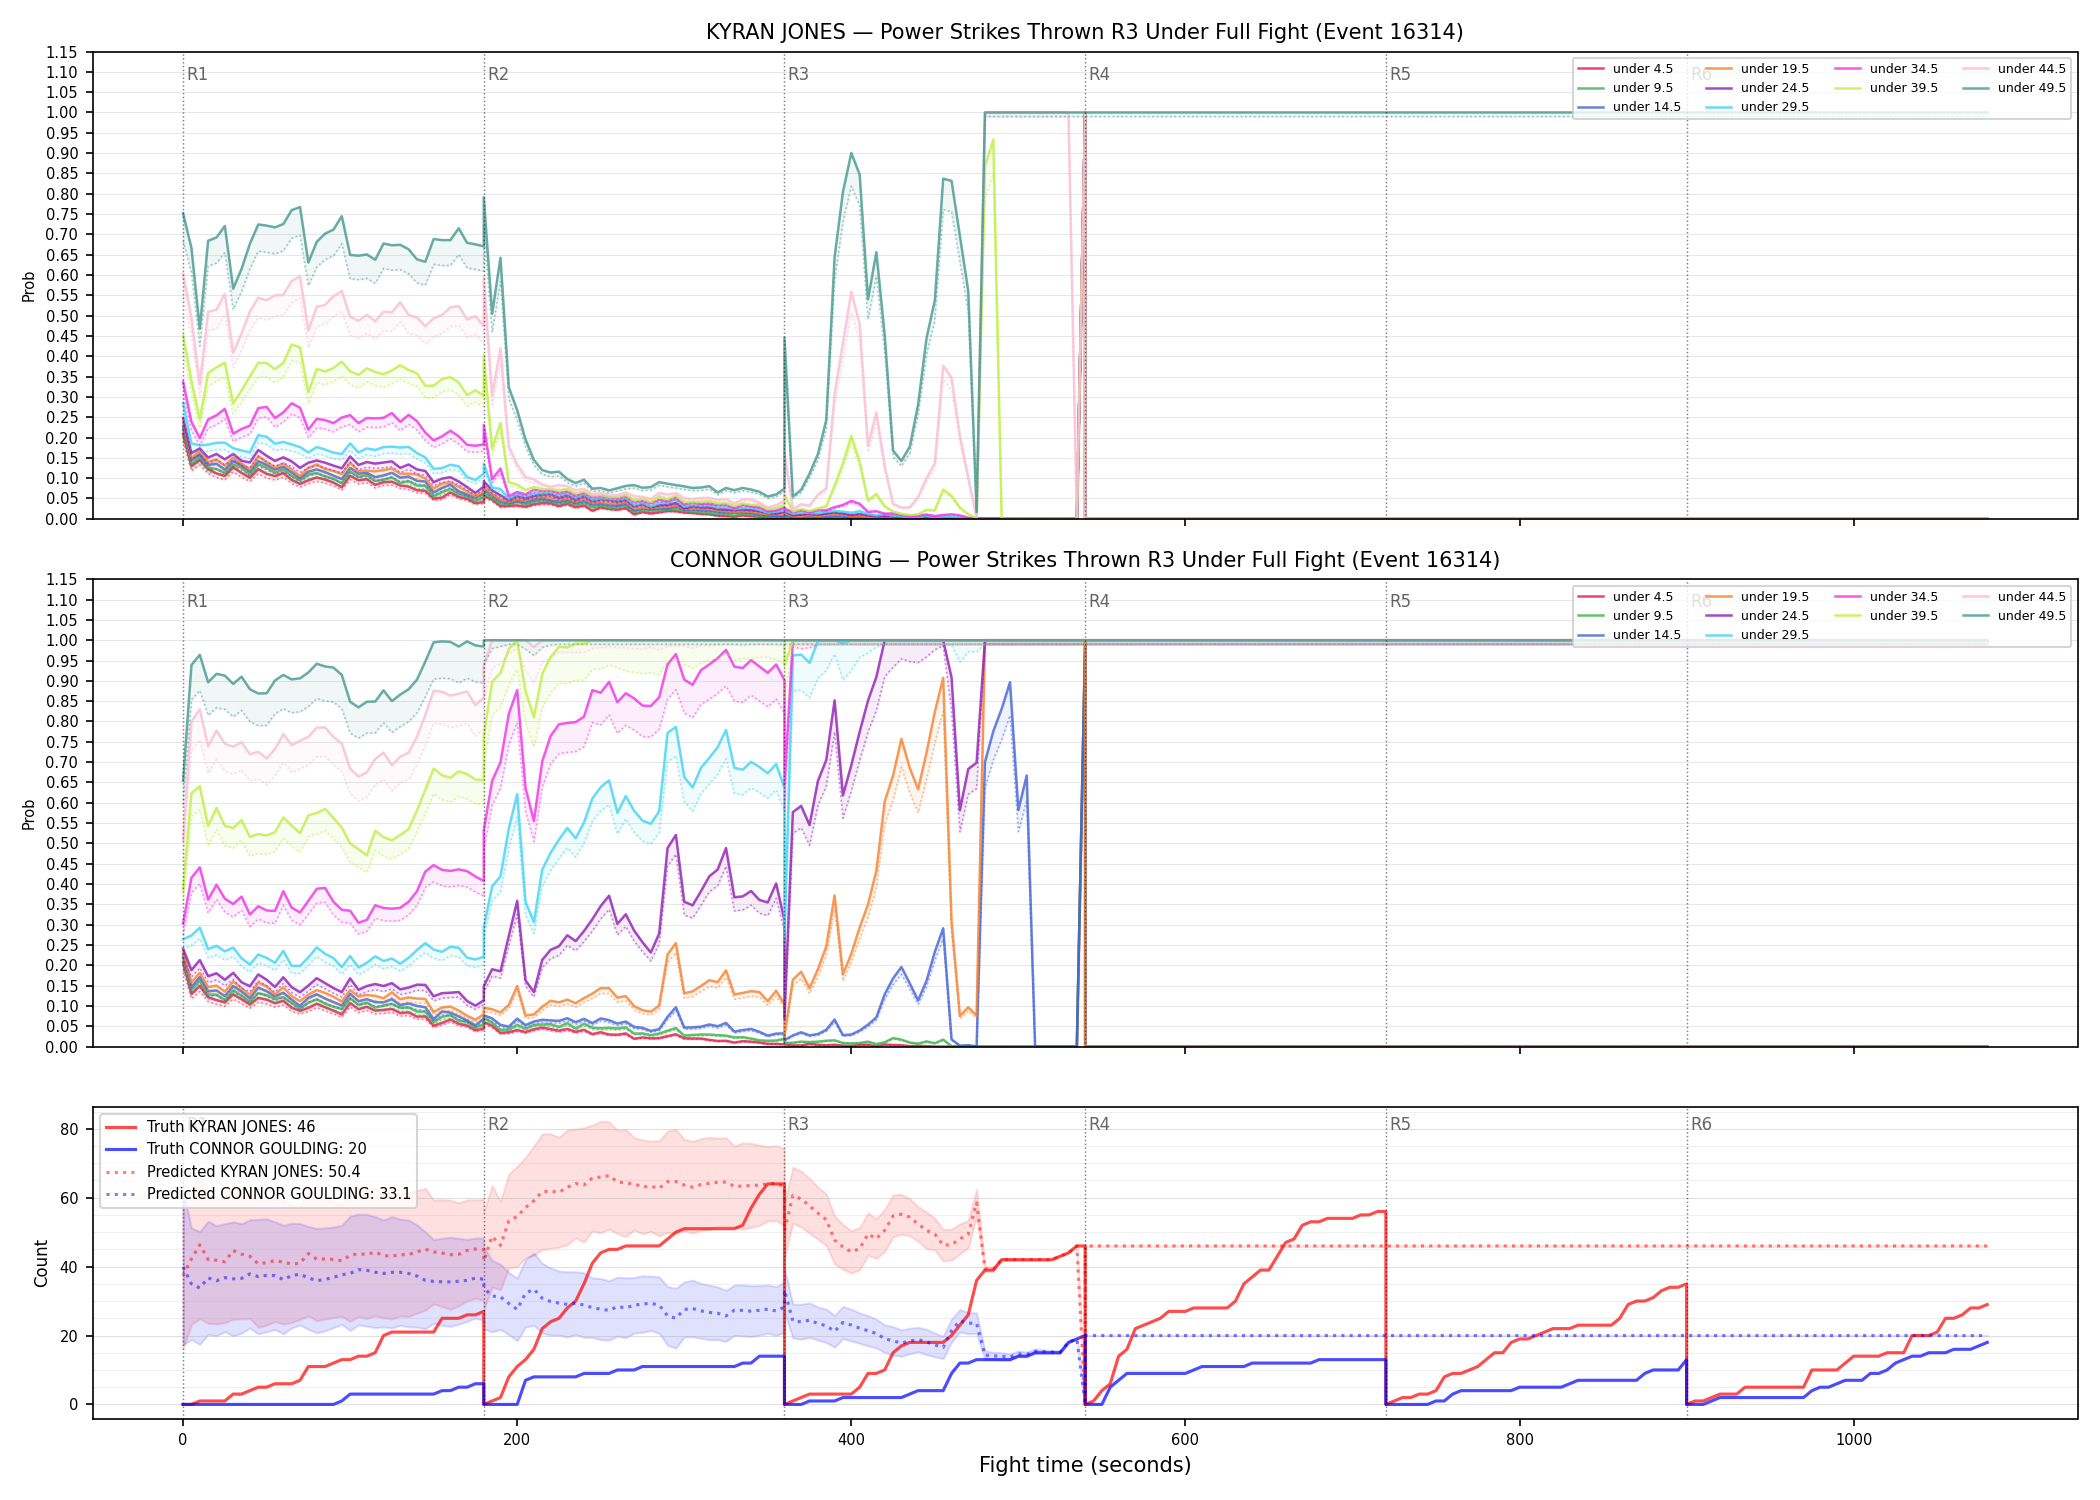This screenshot has width=2100, height=1500.
Task: Click the 'Fight time (seconds)' axis label
Action: click(1085, 1465)
